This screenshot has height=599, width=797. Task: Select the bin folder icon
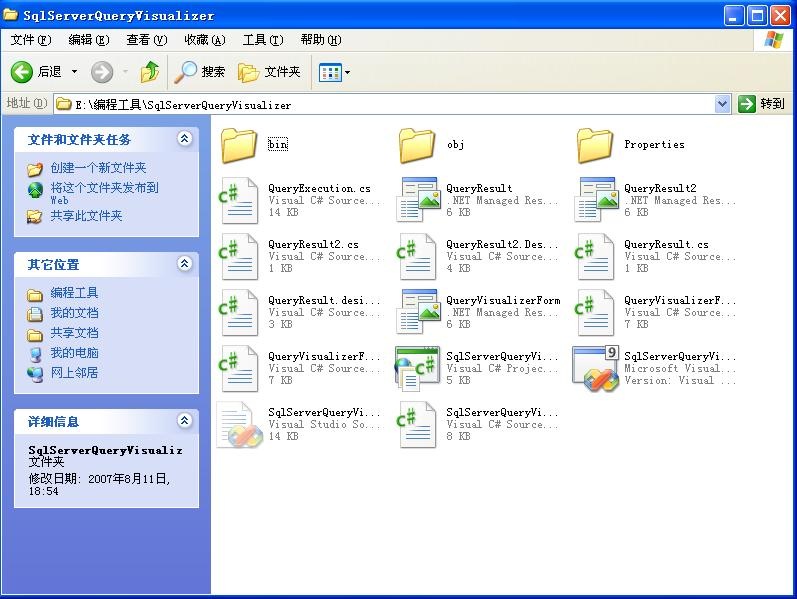[x=238, y=145]
